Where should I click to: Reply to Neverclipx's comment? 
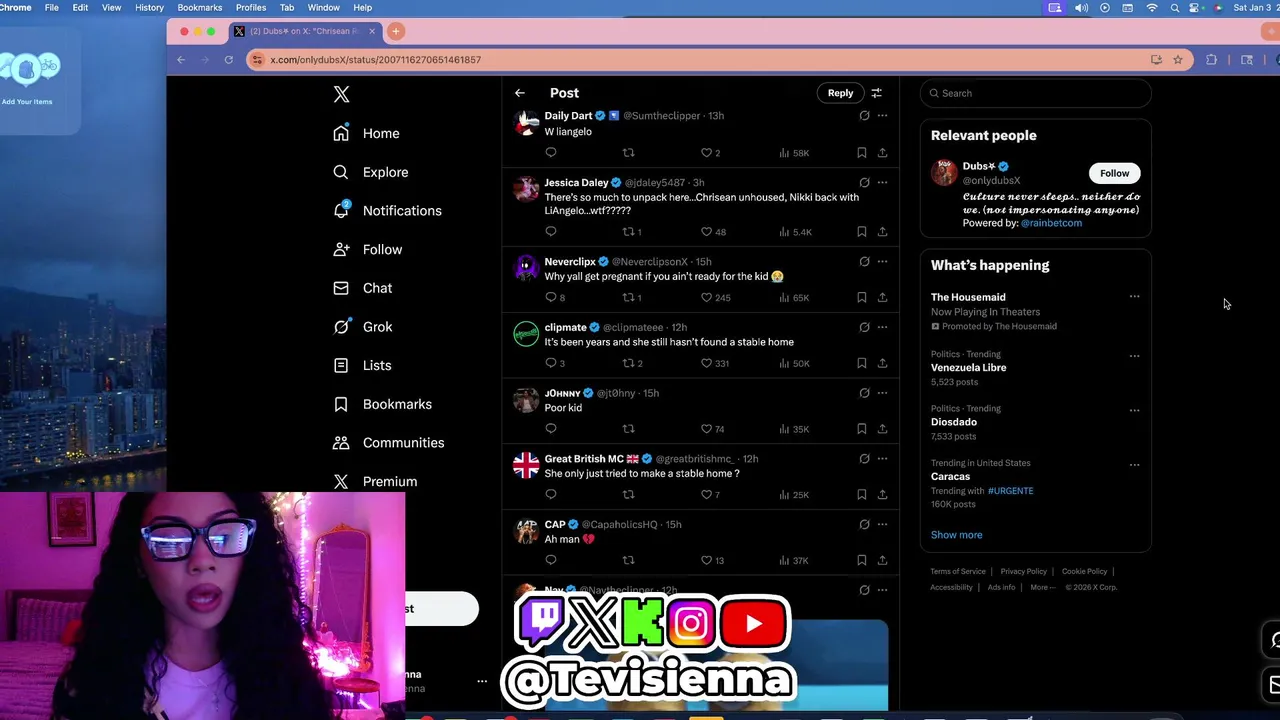click(551, 298)
